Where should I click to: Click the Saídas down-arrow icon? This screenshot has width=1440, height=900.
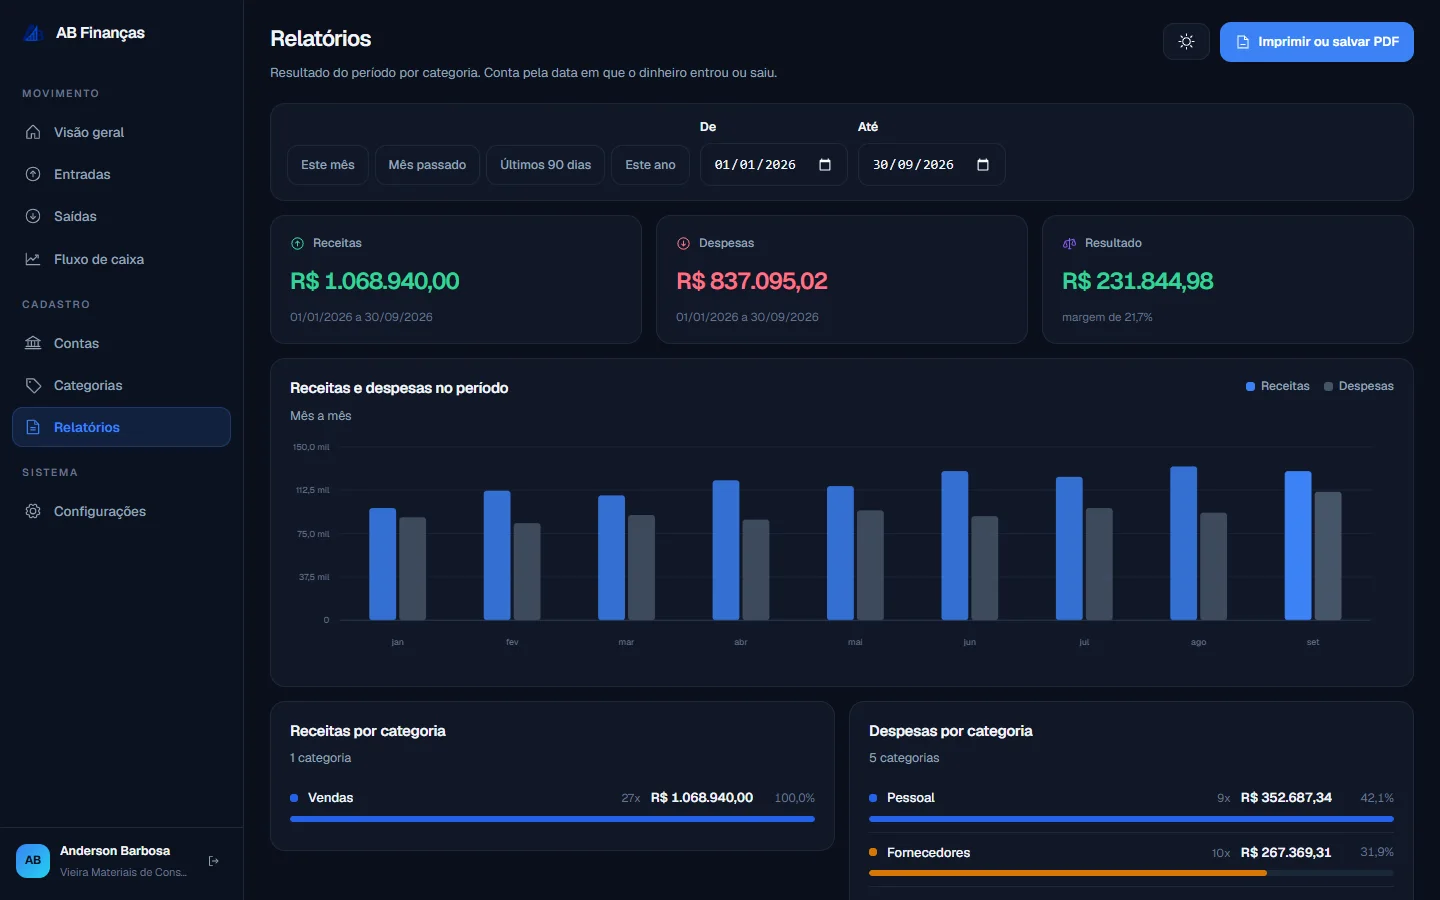click(33, 216)
